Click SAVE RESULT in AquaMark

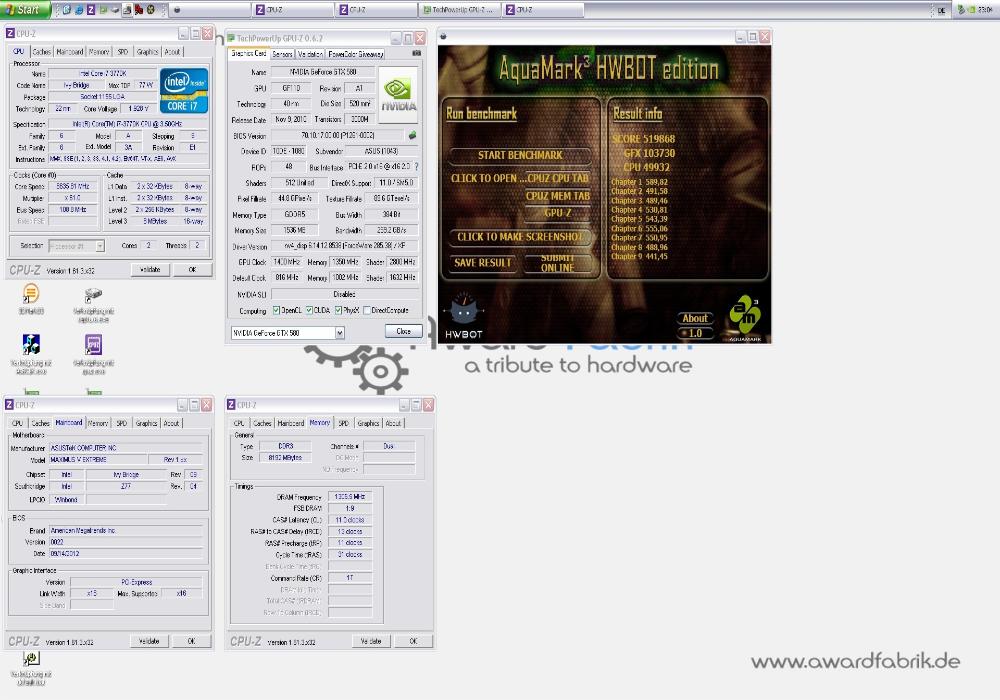point(483,262)
